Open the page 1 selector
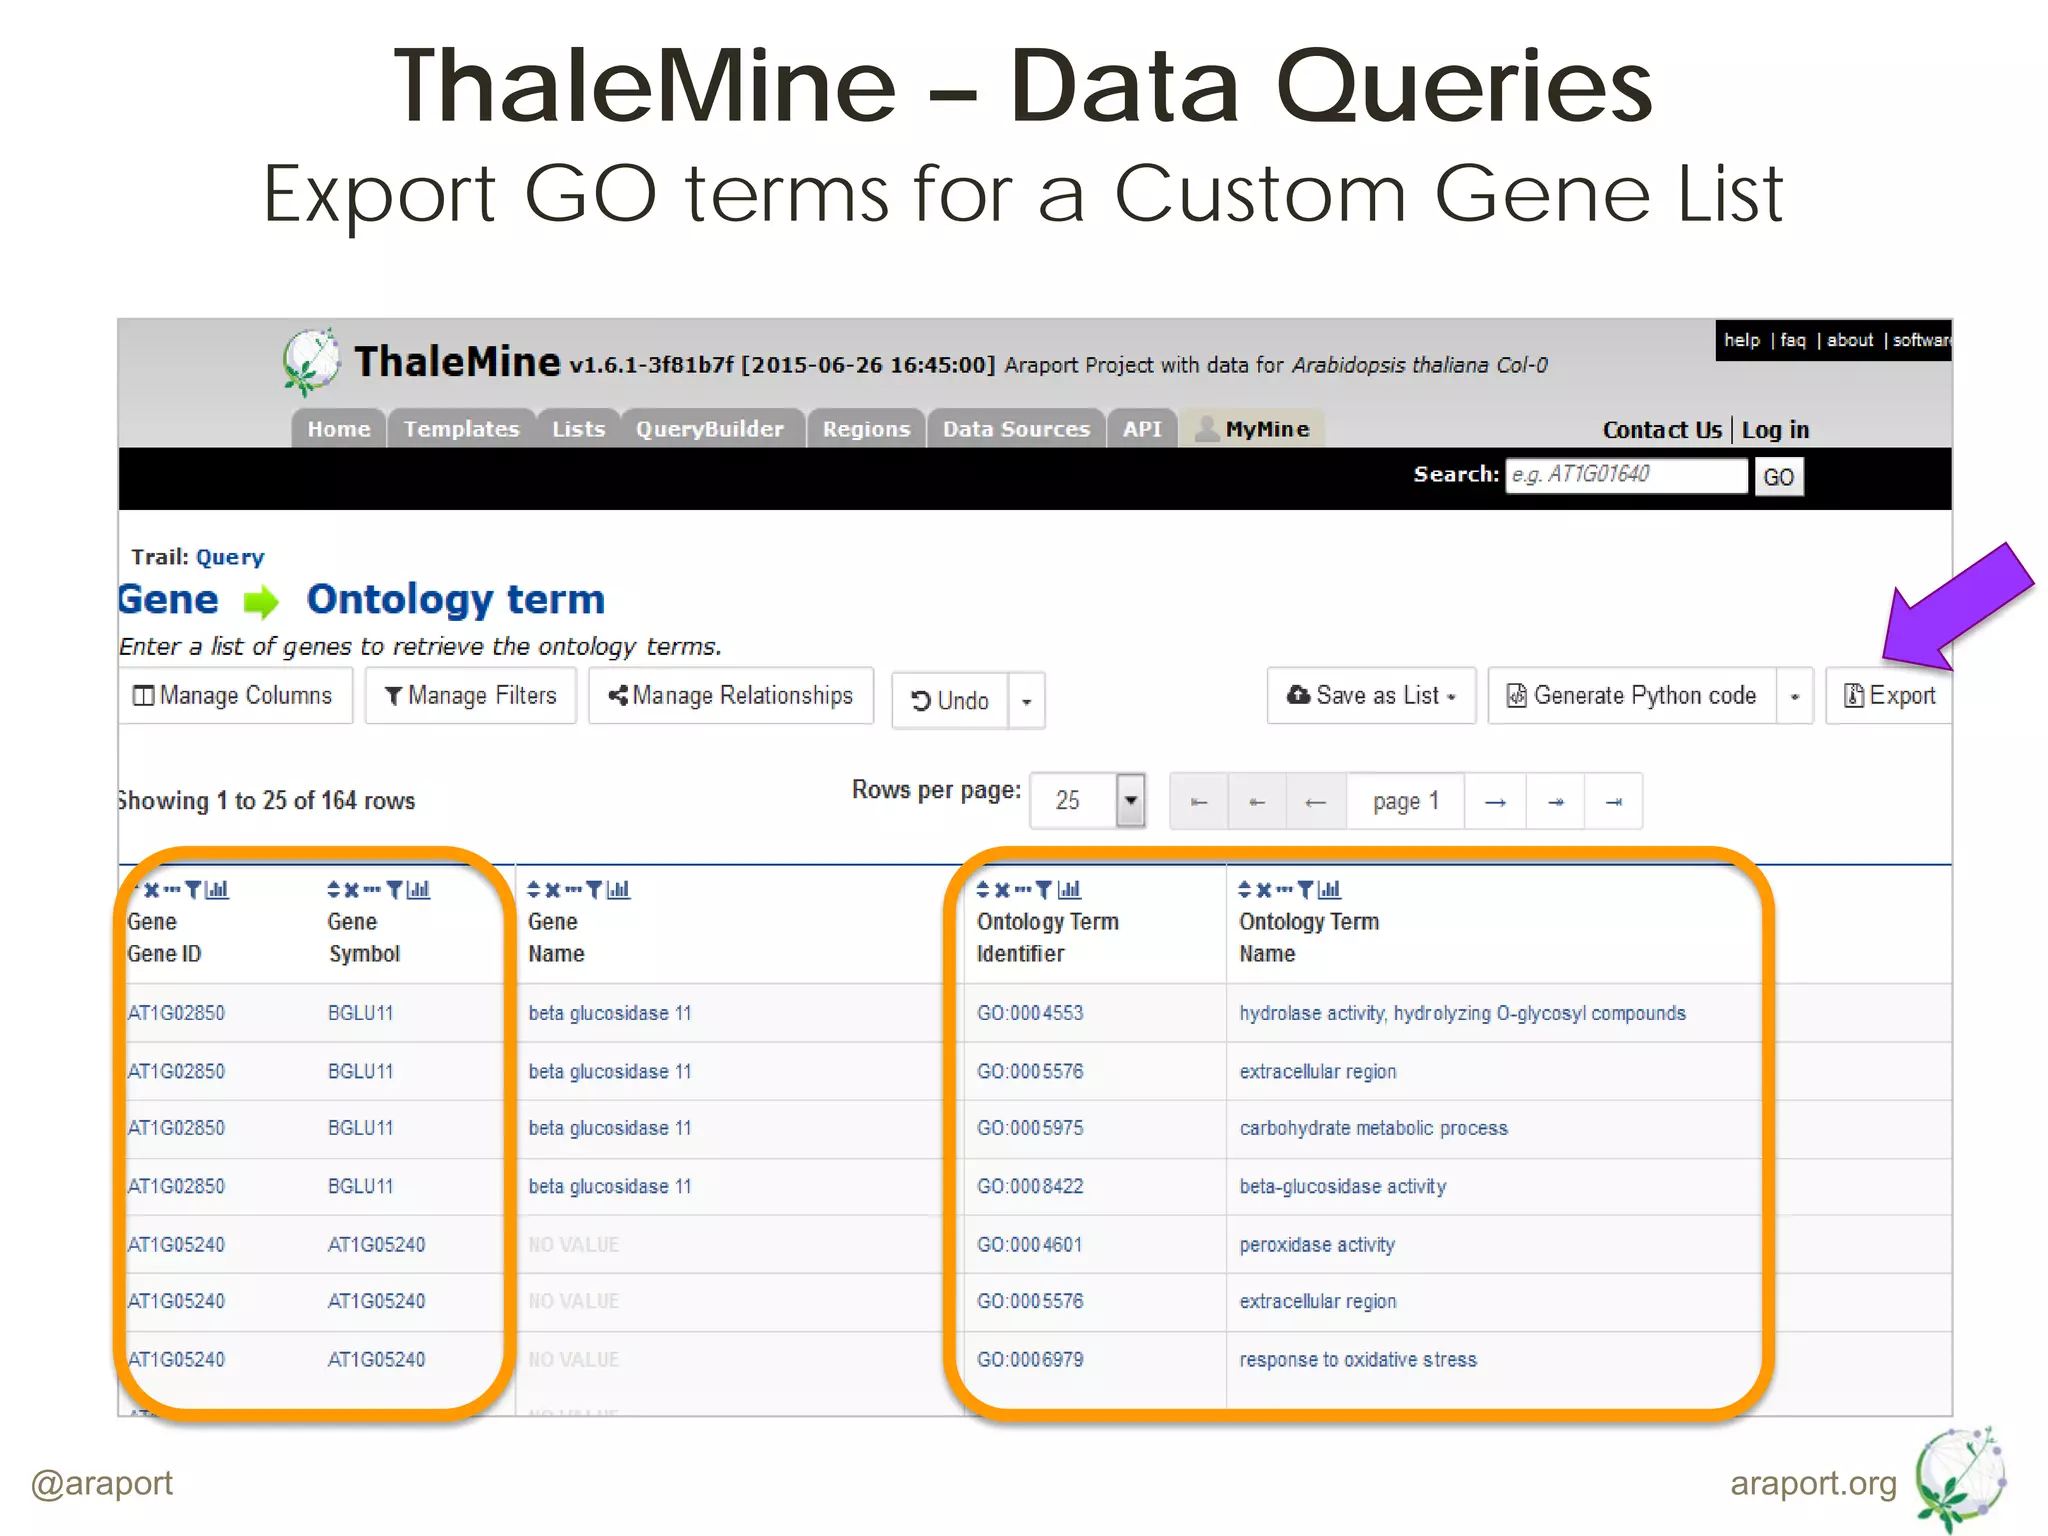This screenshot has width=2048, height=1536. pos(1405,802)
